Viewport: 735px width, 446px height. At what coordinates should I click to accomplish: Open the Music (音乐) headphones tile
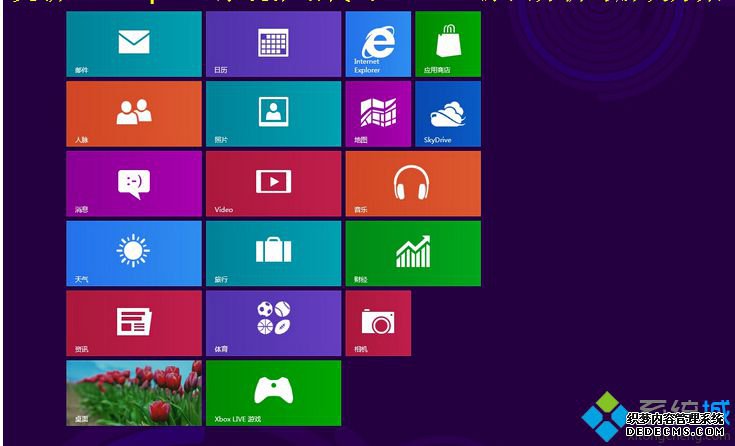(413, 184)
